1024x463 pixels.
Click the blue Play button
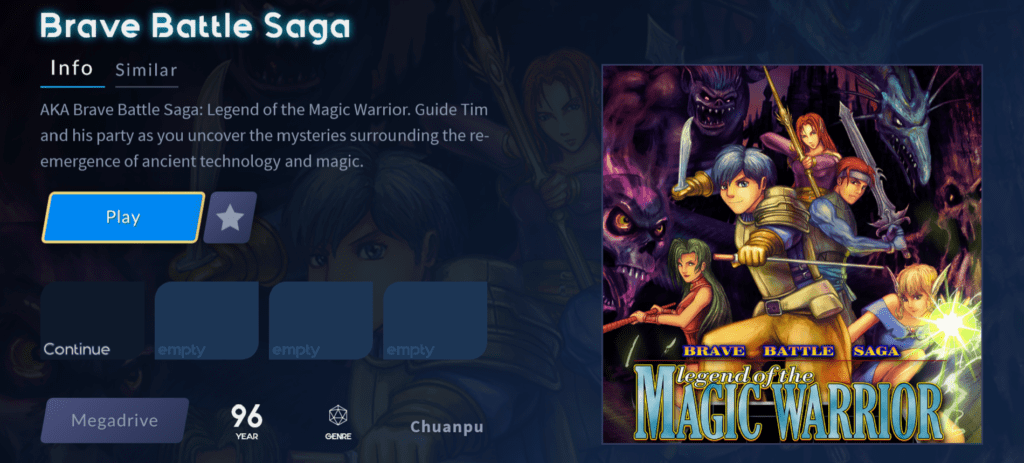point(123,217)
